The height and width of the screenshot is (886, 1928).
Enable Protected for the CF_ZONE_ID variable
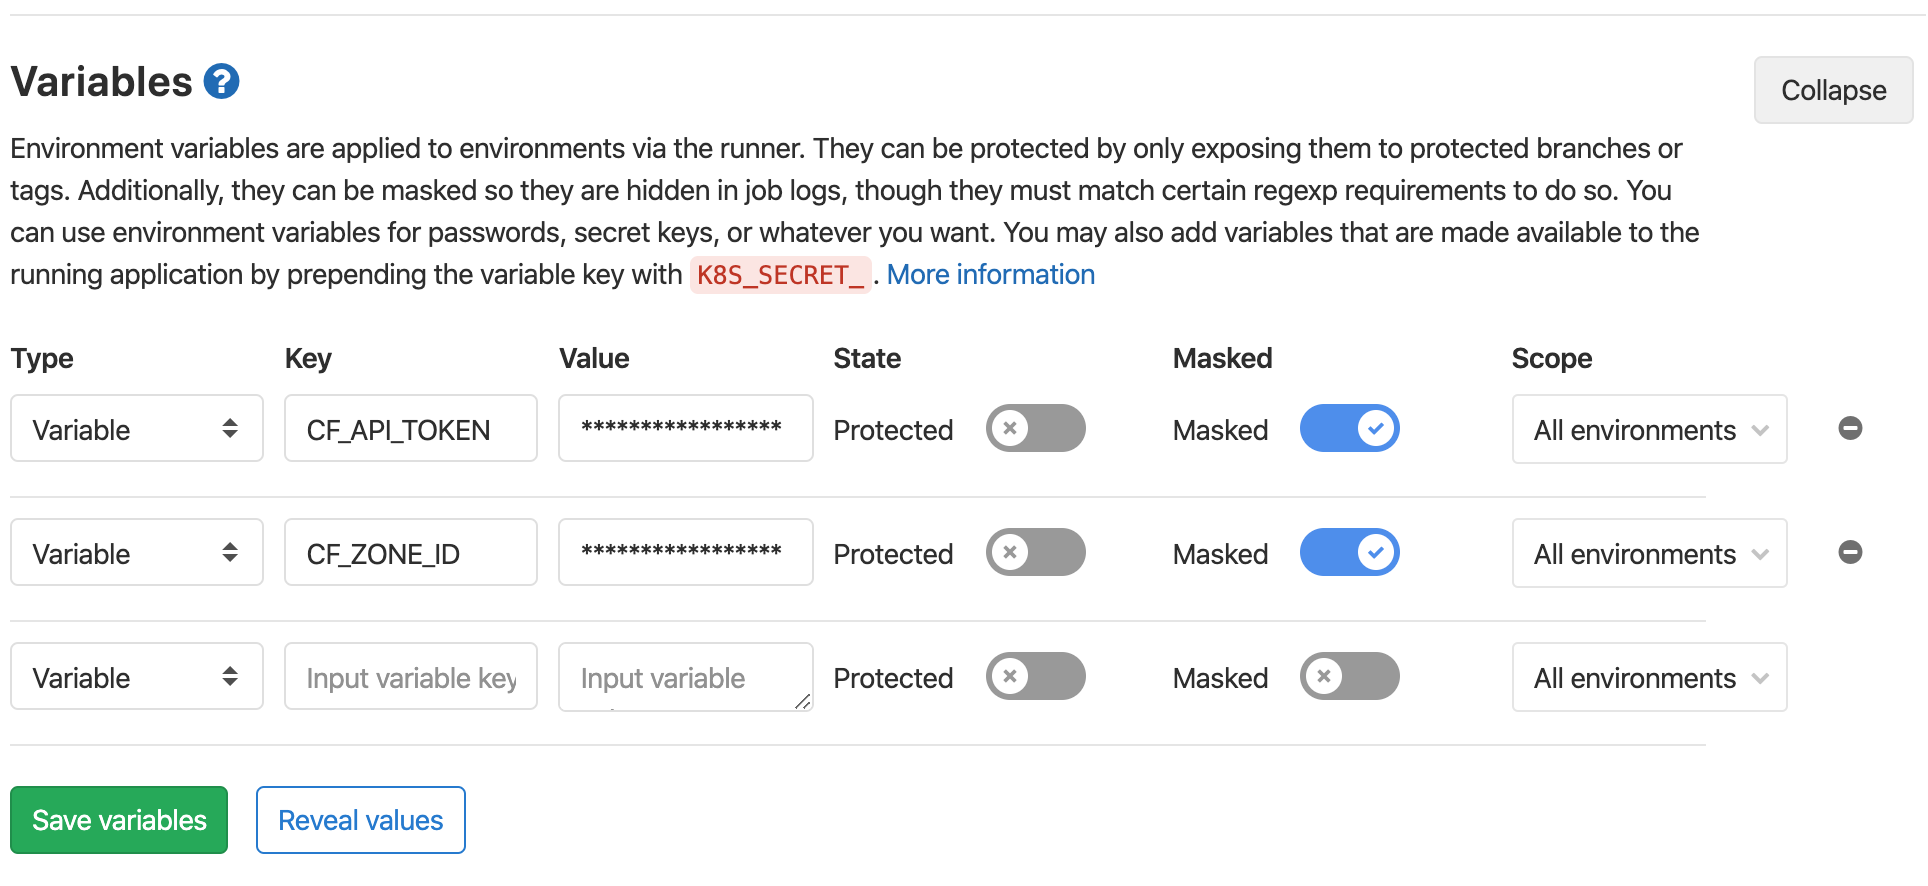tap(1036, 552)
